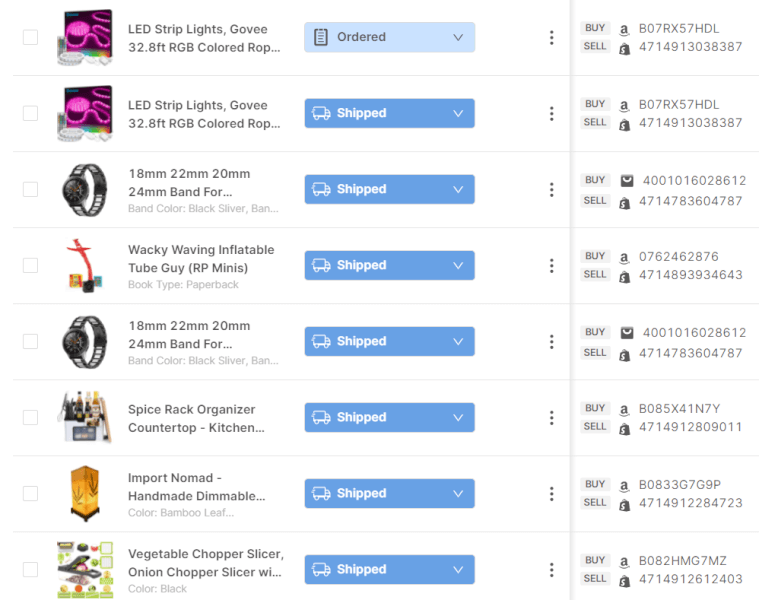Open Spice Rack Organizer Countertop product title
This screenshot has width=759, height=600.
click(x=196, y=418)
